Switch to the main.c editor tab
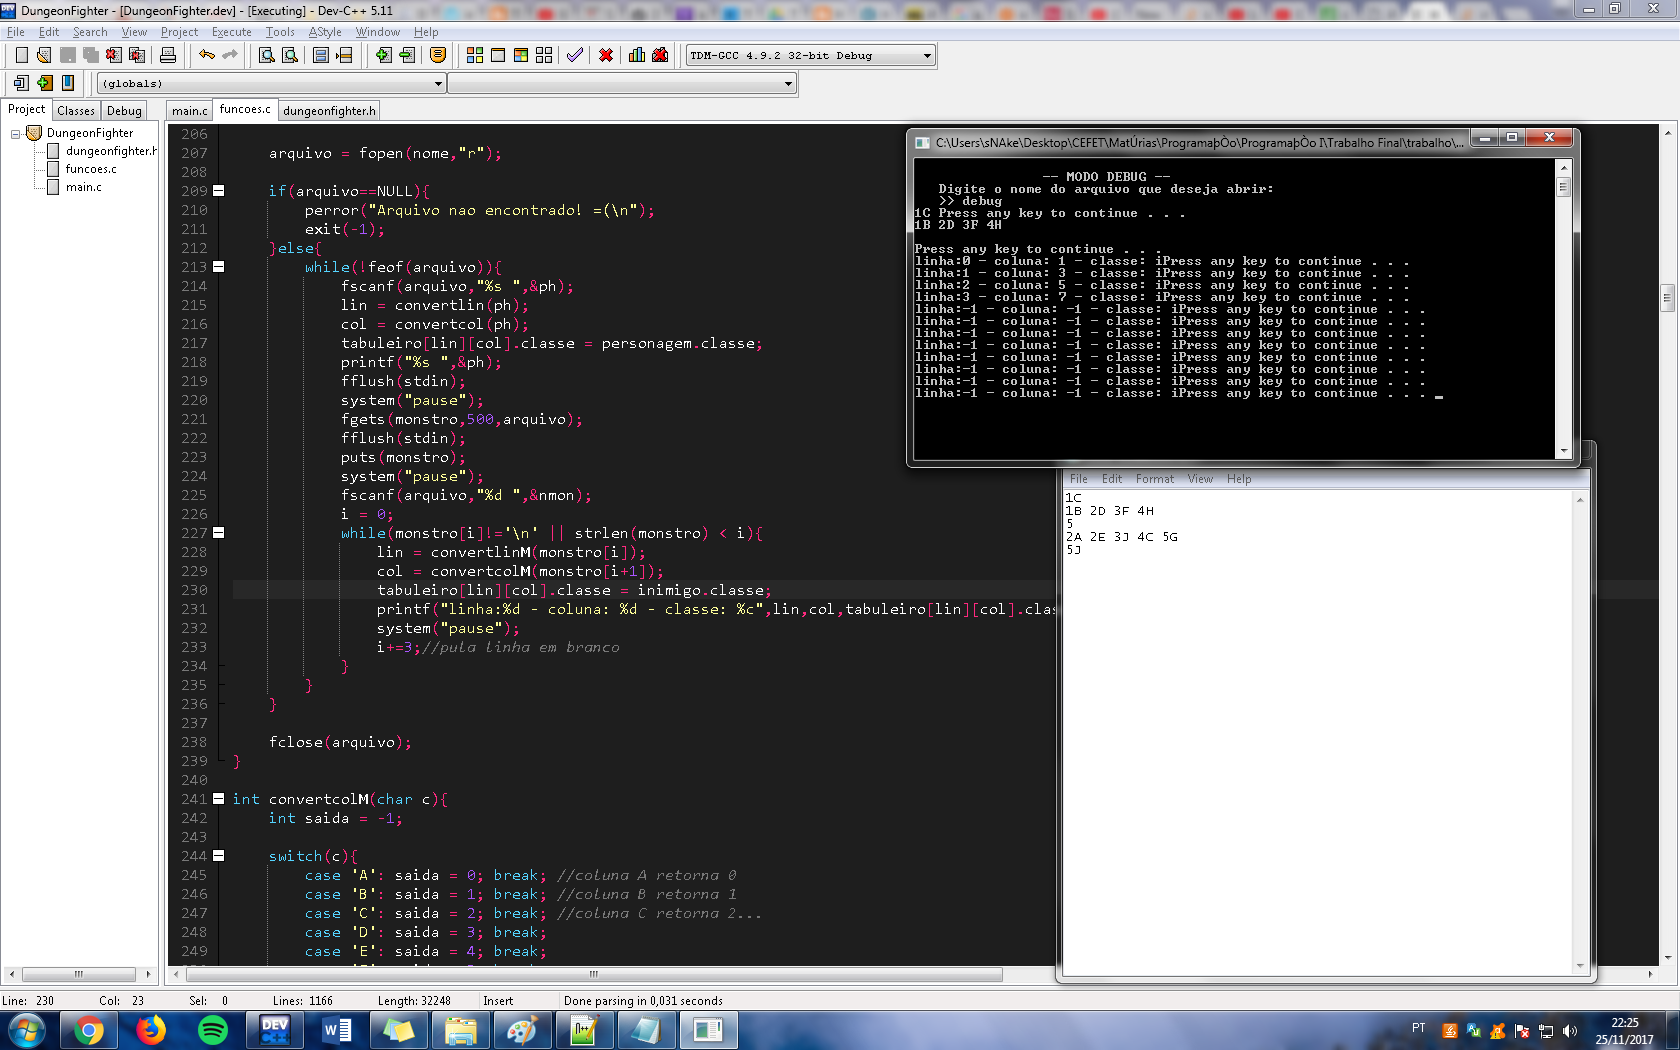Viewport: 1680px width, 1050px height. [x=189, y=111]
